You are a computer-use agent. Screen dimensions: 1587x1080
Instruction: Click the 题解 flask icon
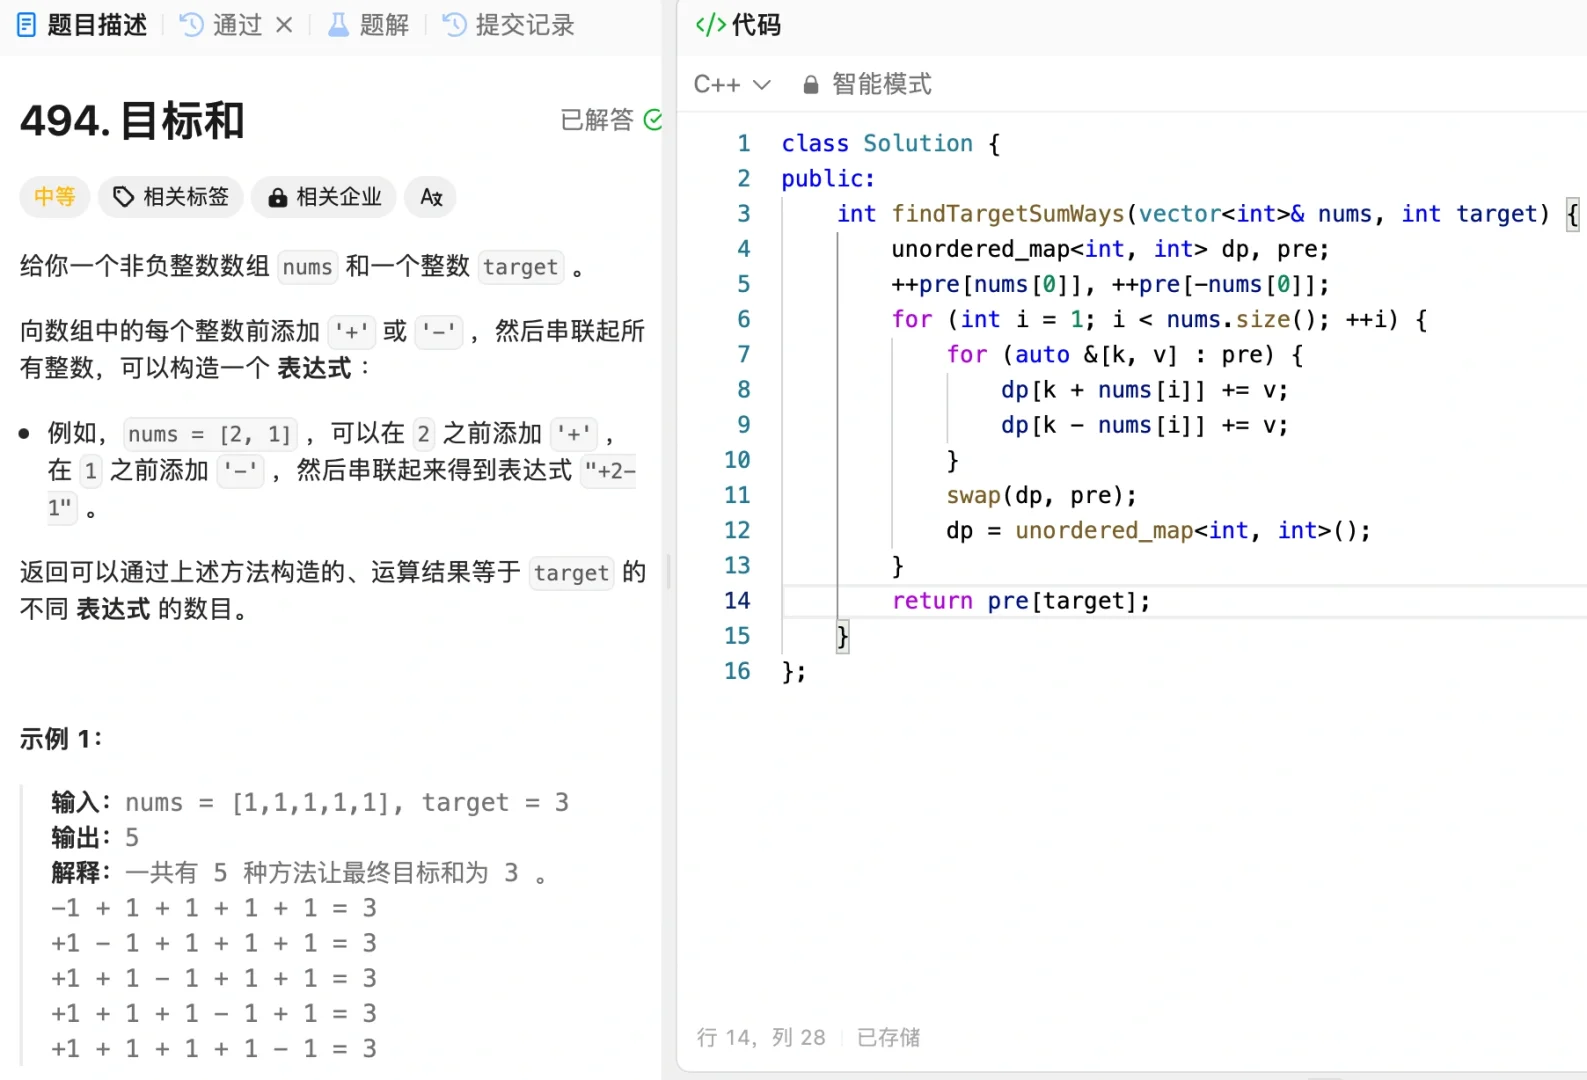point(339,25)
